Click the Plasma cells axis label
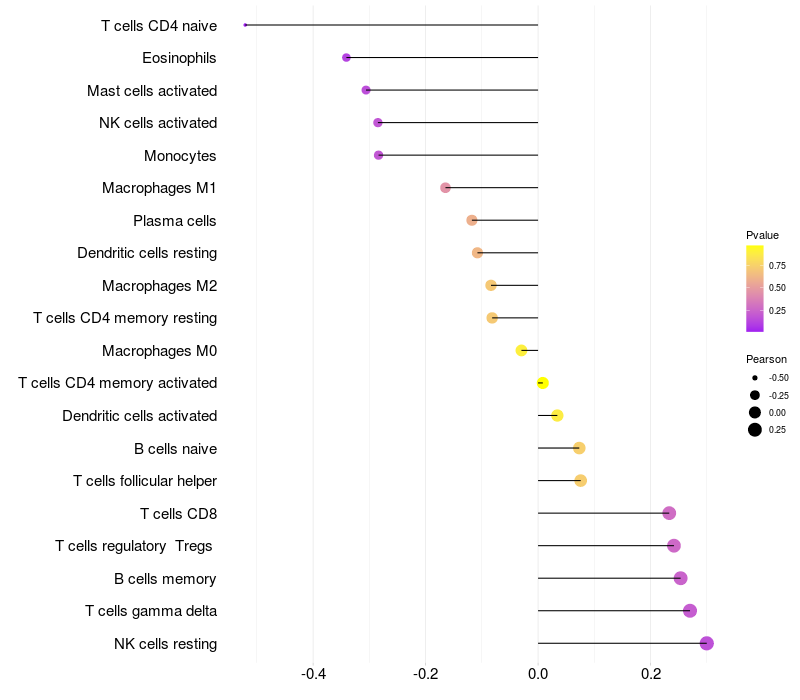This screenshot has height=700, width=800. (x=174, y=221)
